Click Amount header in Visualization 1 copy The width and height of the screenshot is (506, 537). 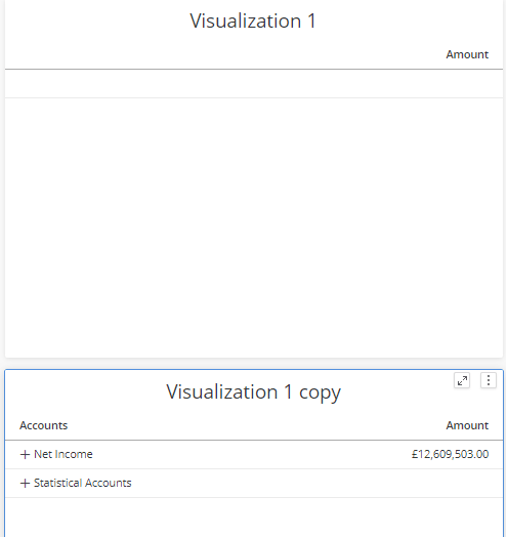(x=467, y=425)
